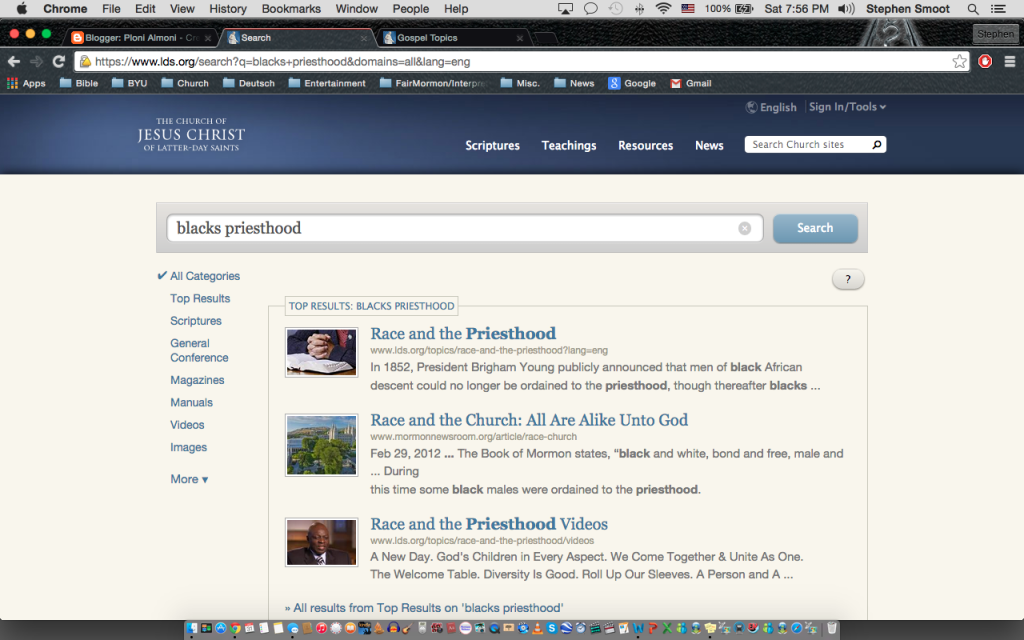Launch the App Store from the dock
The height and width of the screenshot is (640, 1024).
pyautogui.click(x=221, y=628)
